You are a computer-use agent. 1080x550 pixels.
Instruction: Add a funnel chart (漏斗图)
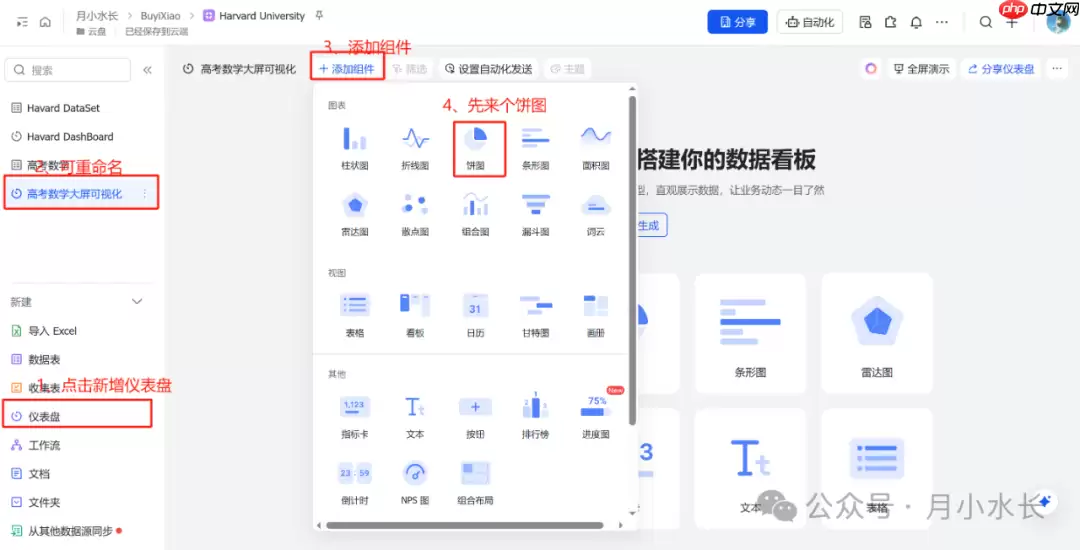tap(535, 213)
